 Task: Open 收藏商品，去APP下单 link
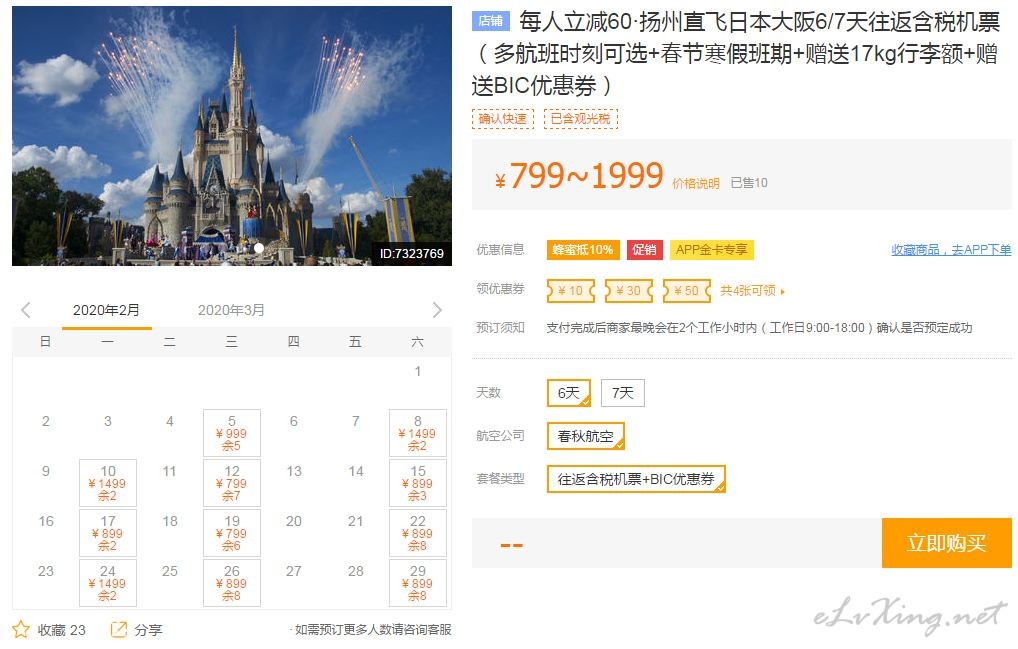click(951, 250)
